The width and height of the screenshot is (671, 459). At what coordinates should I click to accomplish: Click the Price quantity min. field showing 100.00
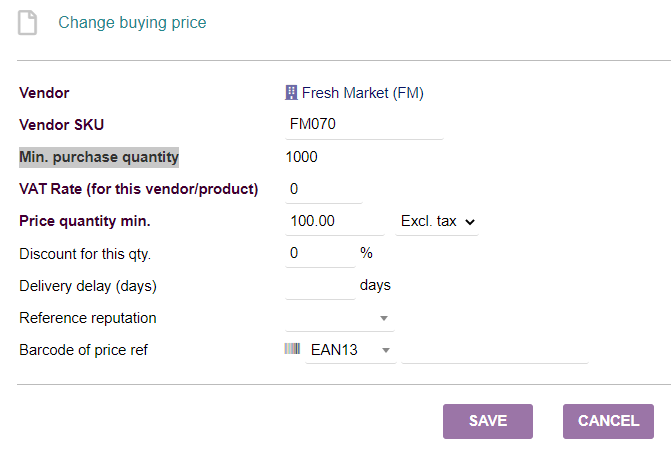click(x=335, y=221)
